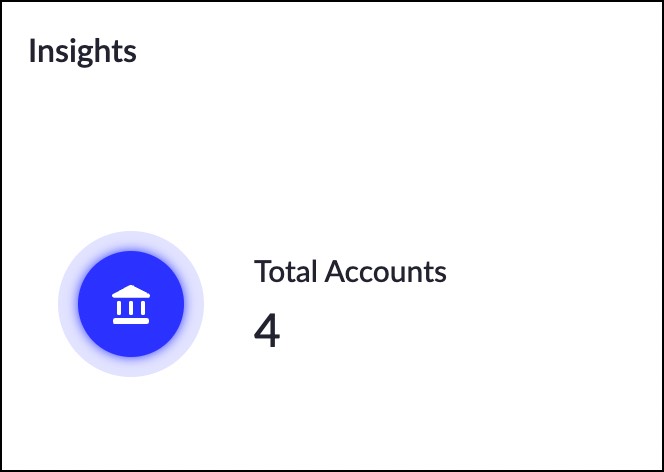Click the bank icon's white pillars
The height and width of the screenshot is (472, 664).
pos(131,307)
